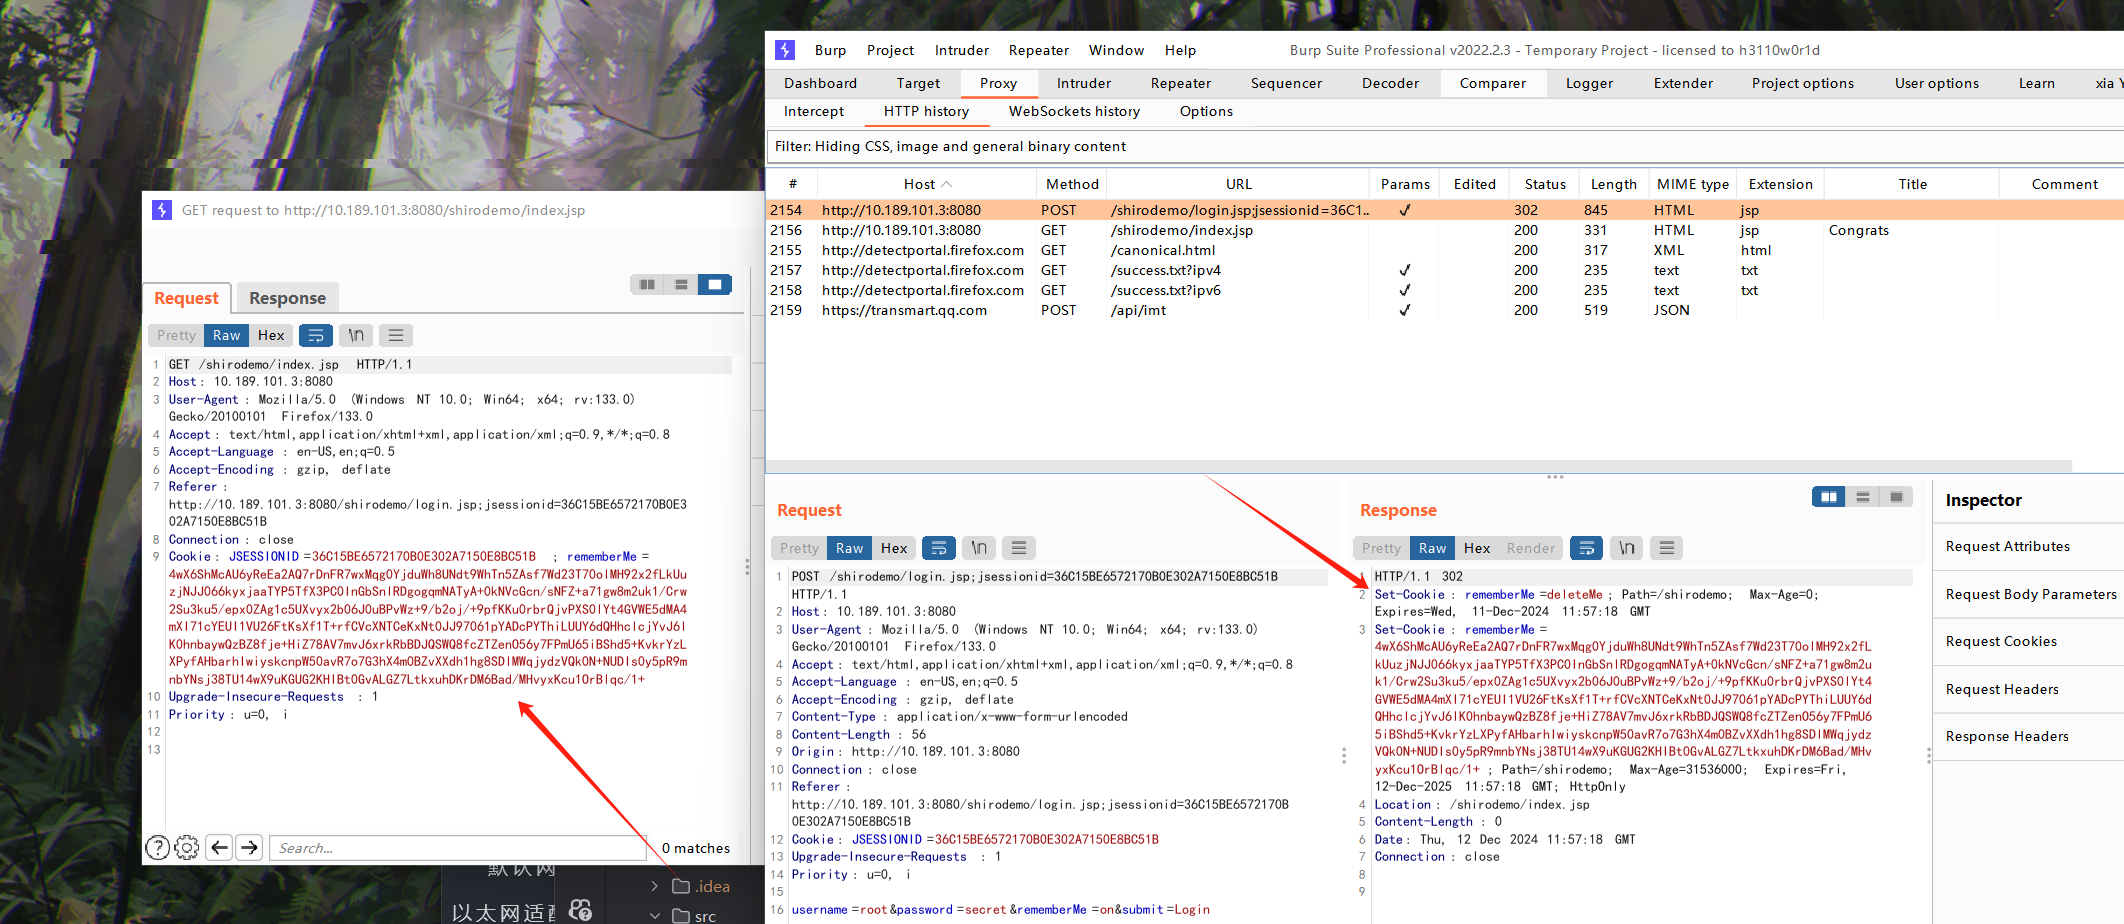Image resolution: width=2124 pixels, height=924 pixels.
Task: Sort the table by Status column header
Action: tap(1545, 184)
